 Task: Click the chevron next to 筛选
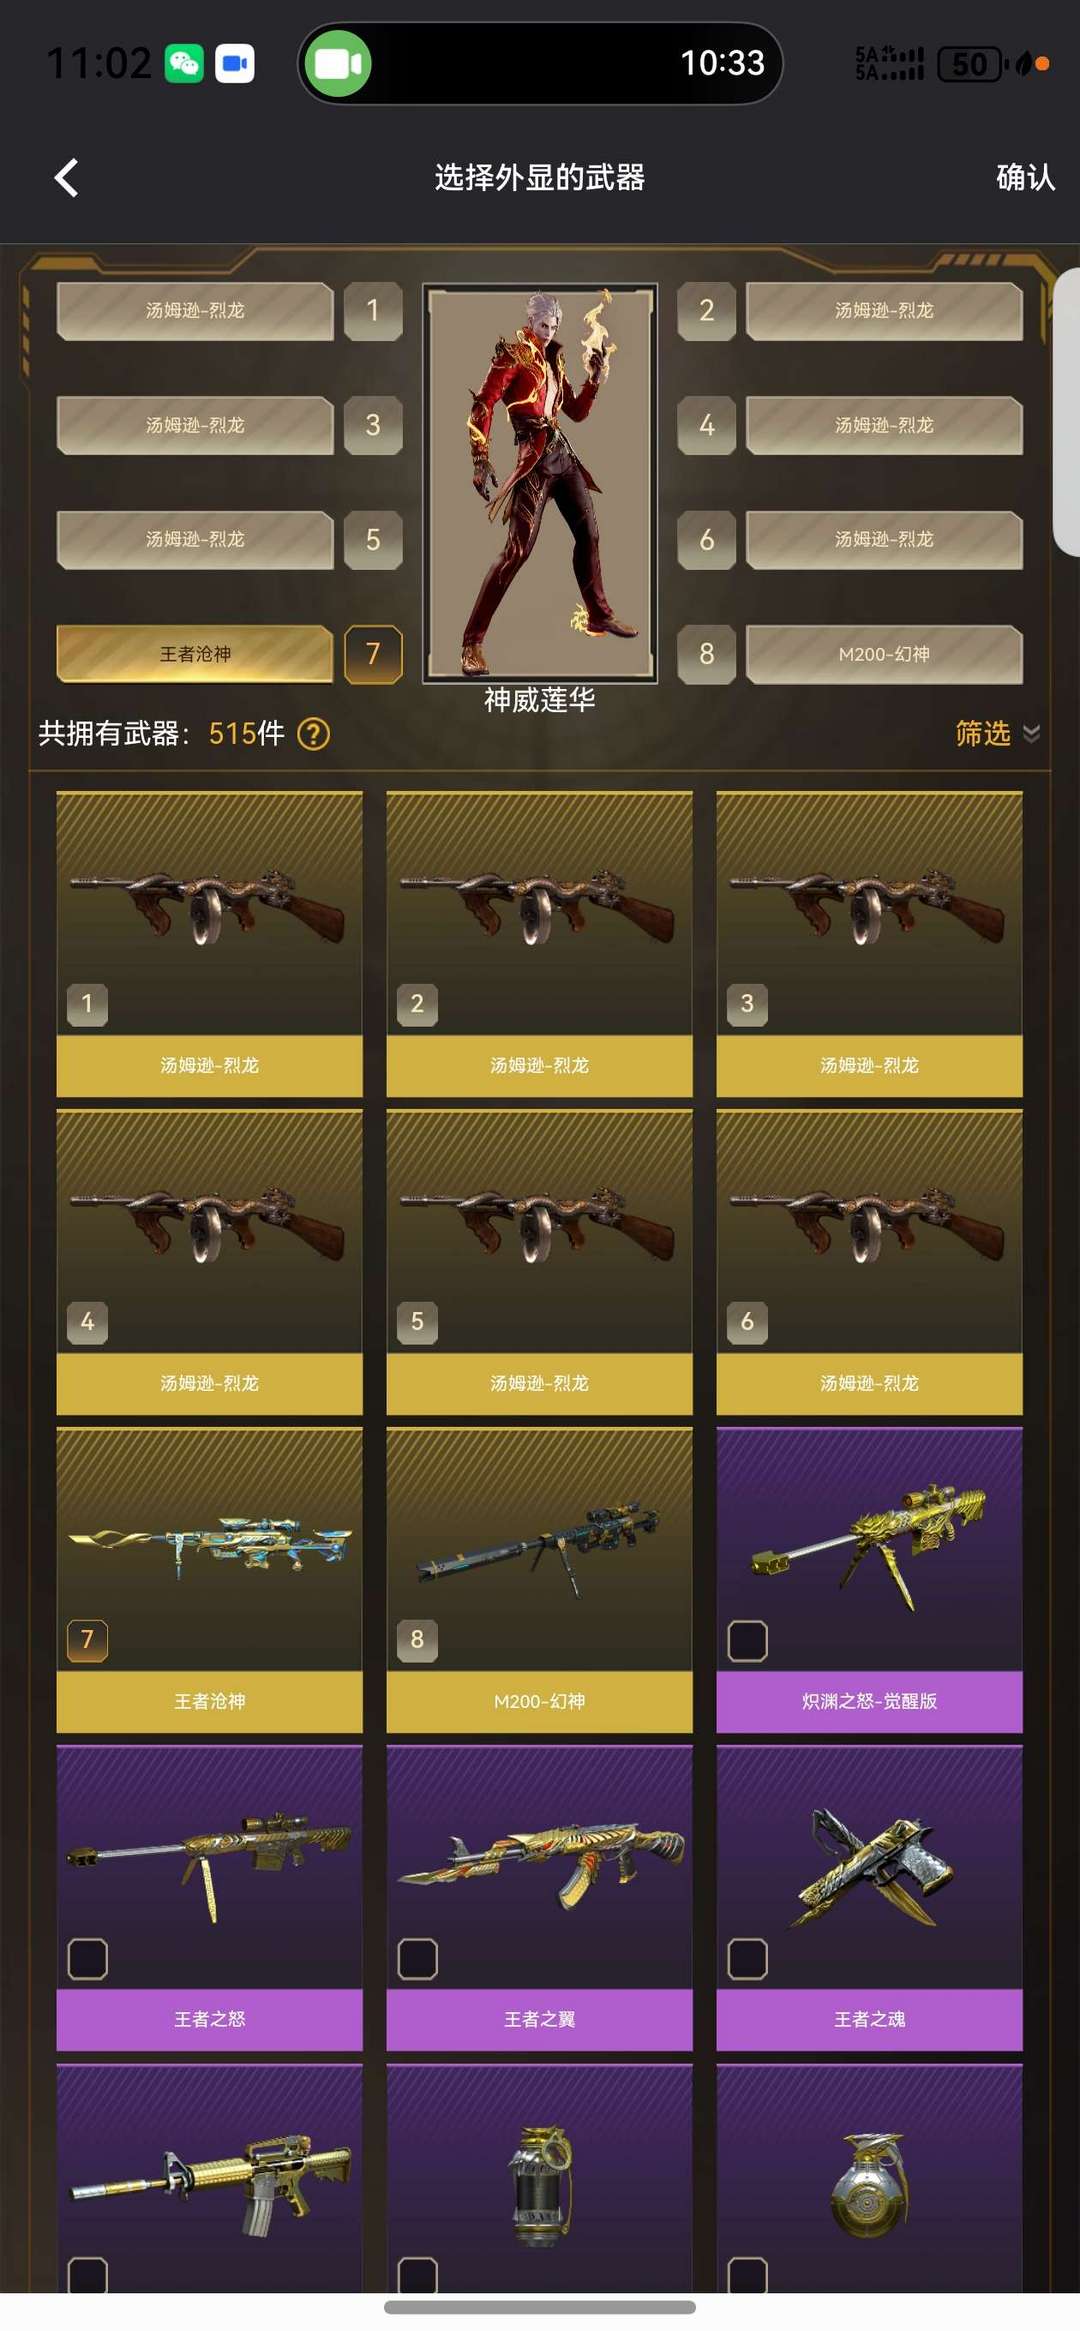click(1031, 734)
